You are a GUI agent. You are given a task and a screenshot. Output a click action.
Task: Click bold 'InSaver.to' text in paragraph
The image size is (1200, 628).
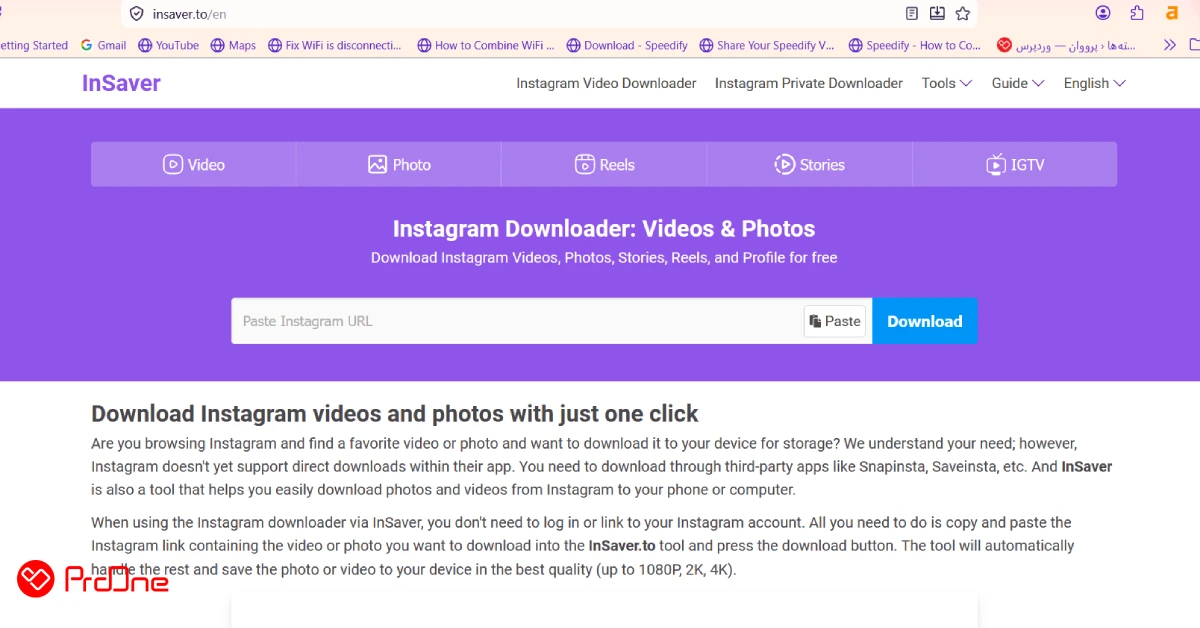[622, 546]
